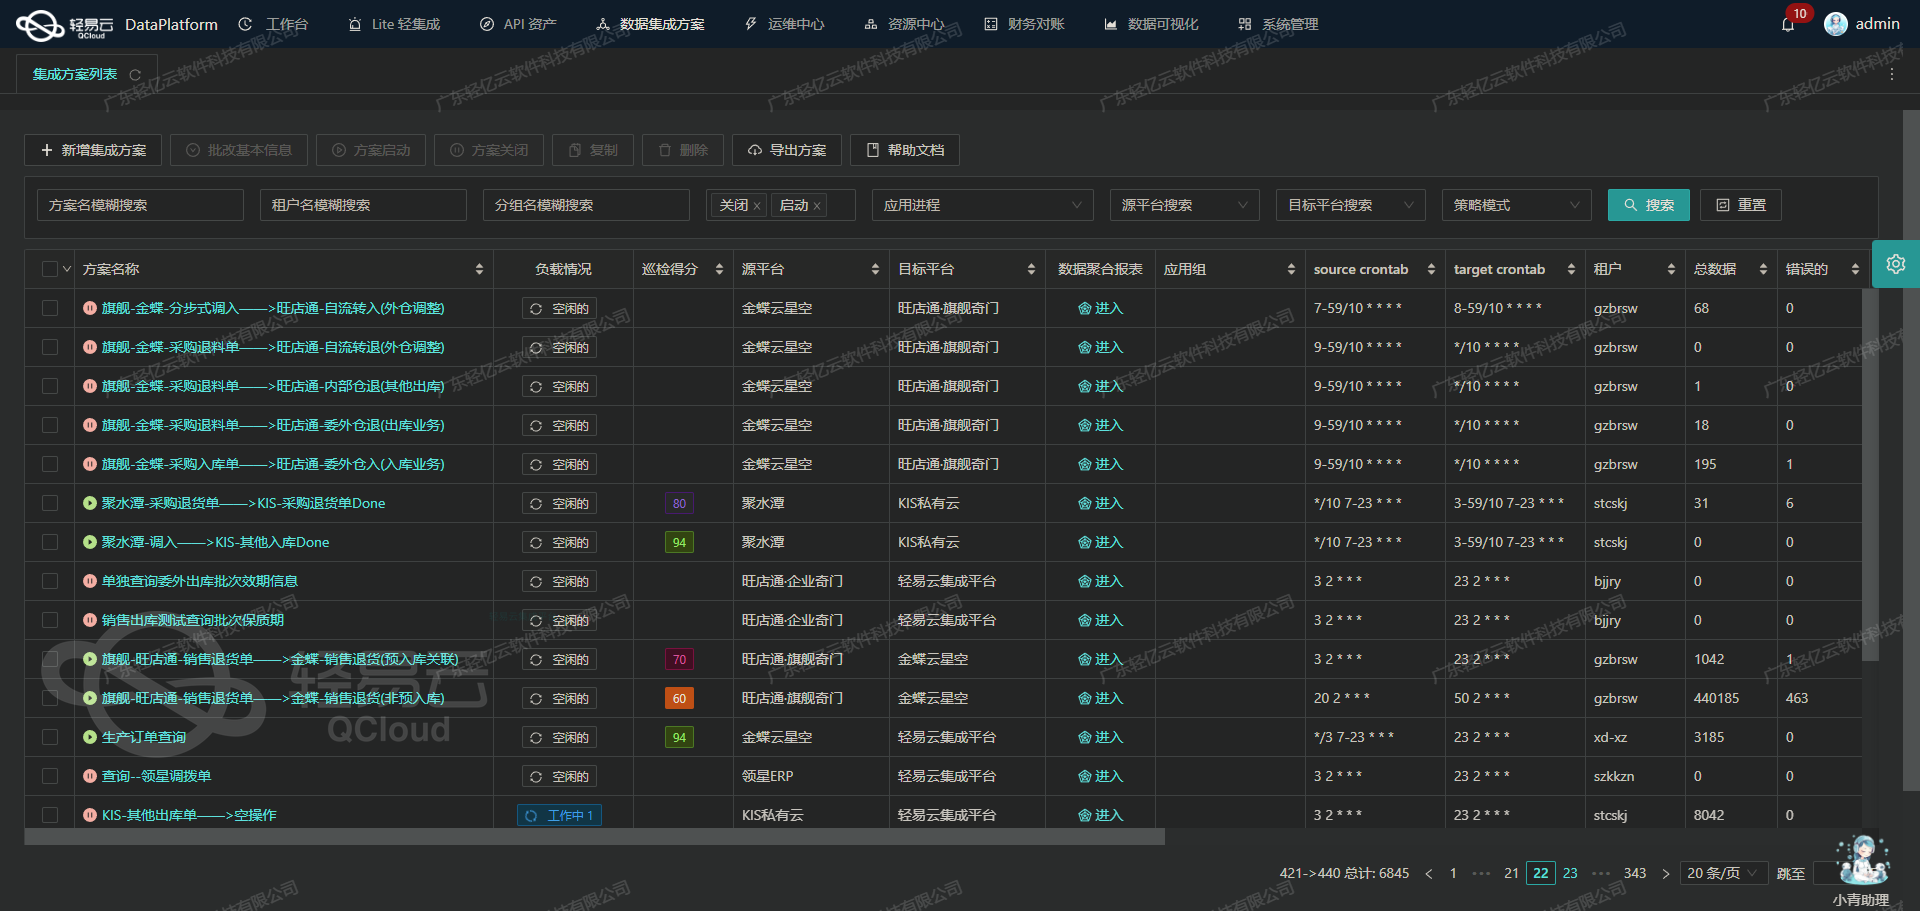Open the 目标平台搜索 dropdown
This screenshot has width=1920, height=911.
click(1351, 205)
